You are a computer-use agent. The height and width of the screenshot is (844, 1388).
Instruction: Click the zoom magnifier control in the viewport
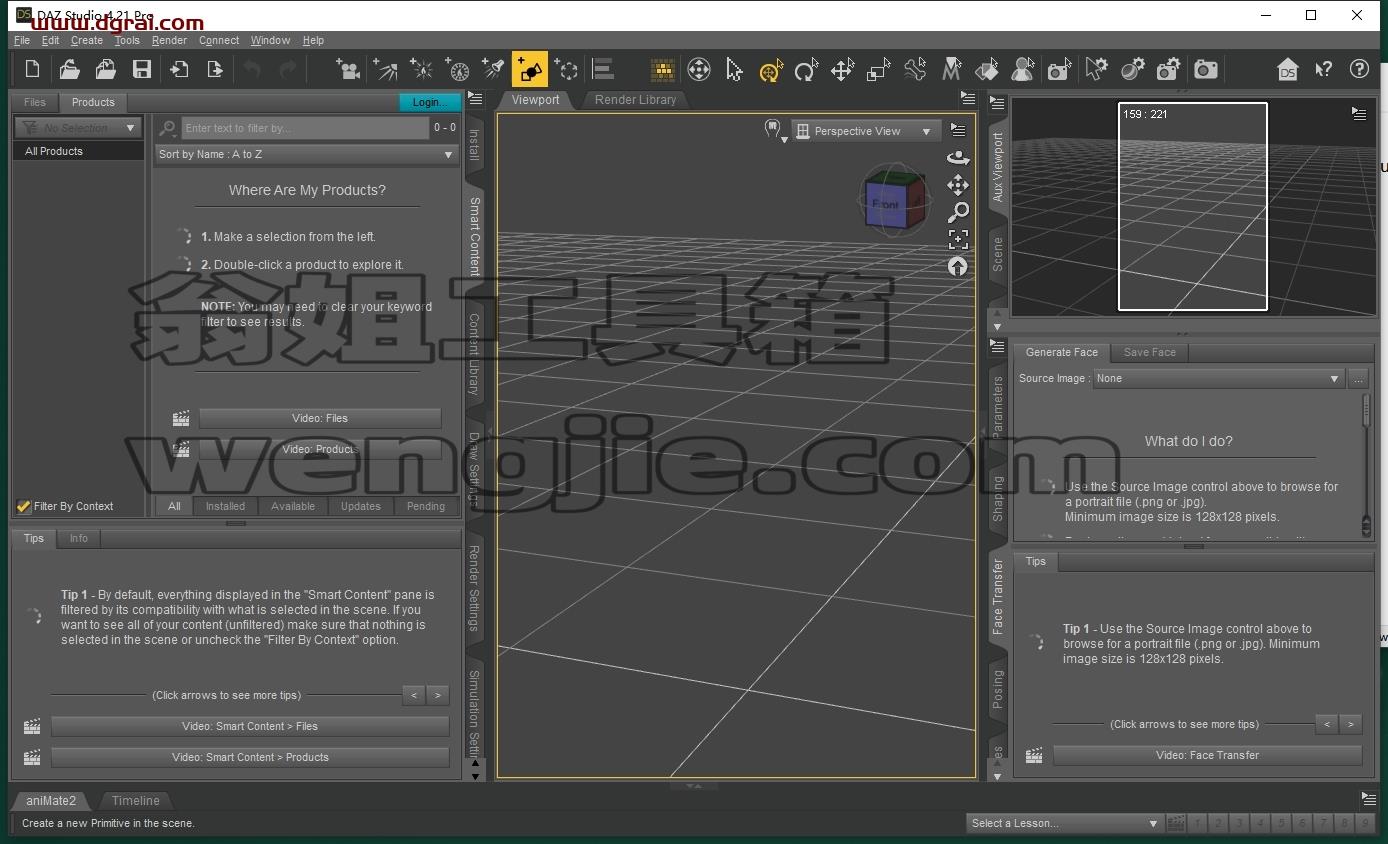point(958,212)
